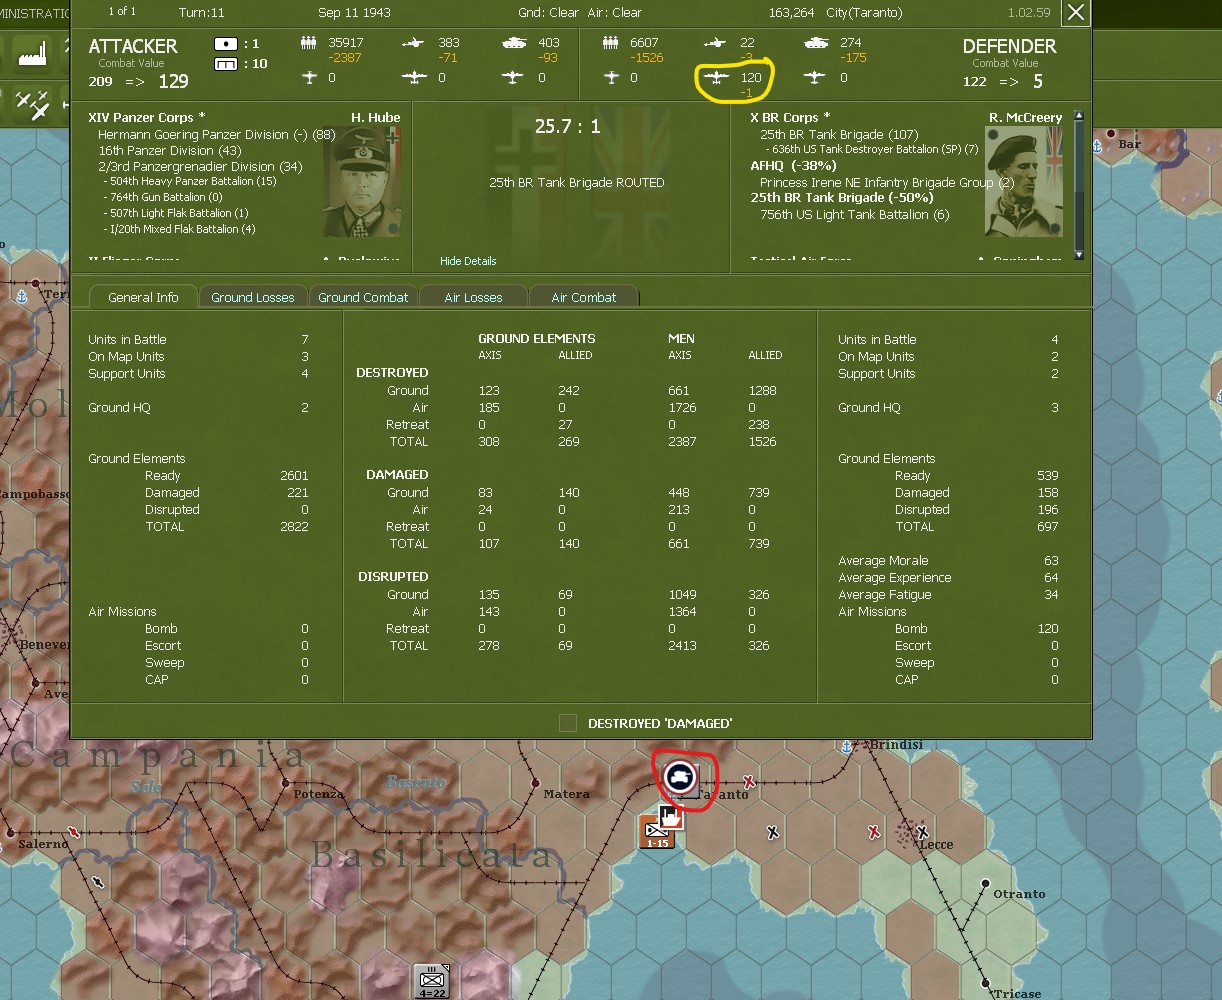This screenshot has height=1000, width=1222.
Task: Open the Air Losses tab
Action: [473, 297]
